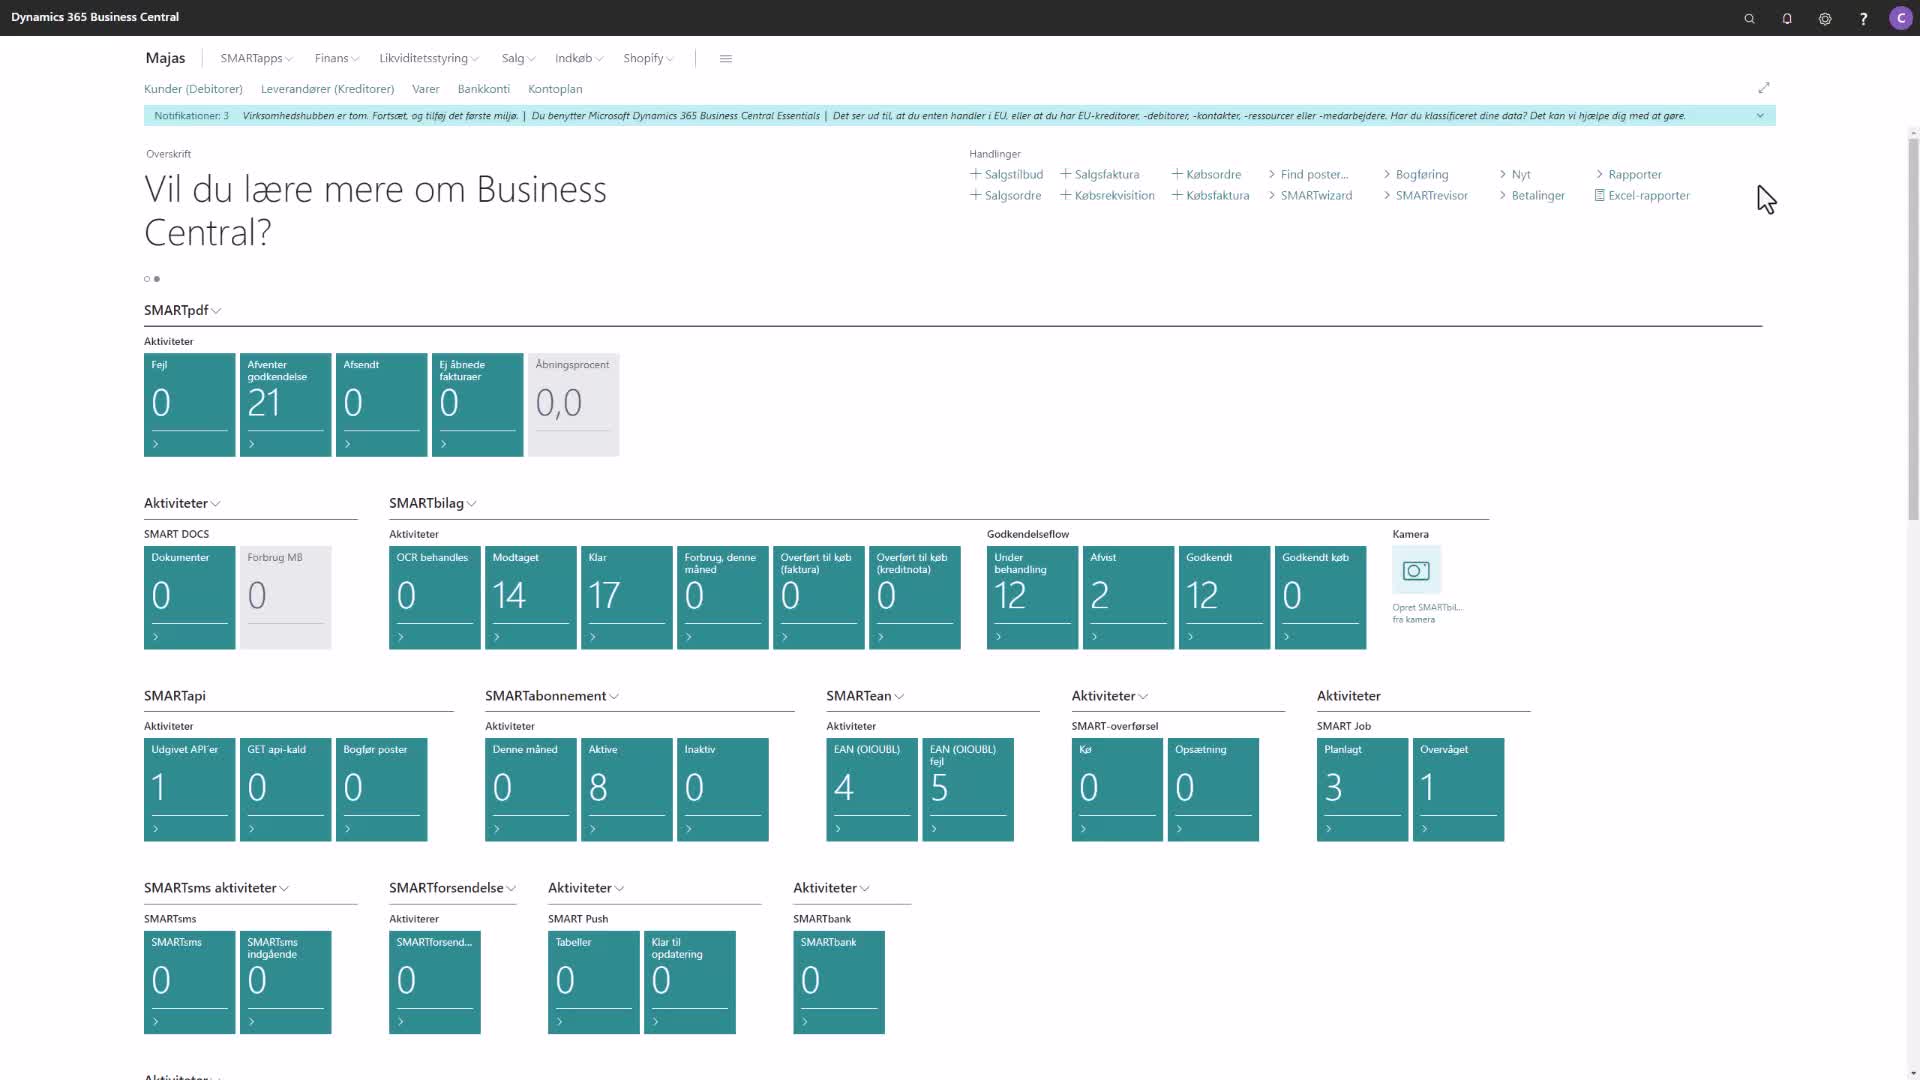This screenshot has width=1920, height=1080.
Task: Expand the SMARTsms aktiviteter section chevron
Action: pos(284,889)
